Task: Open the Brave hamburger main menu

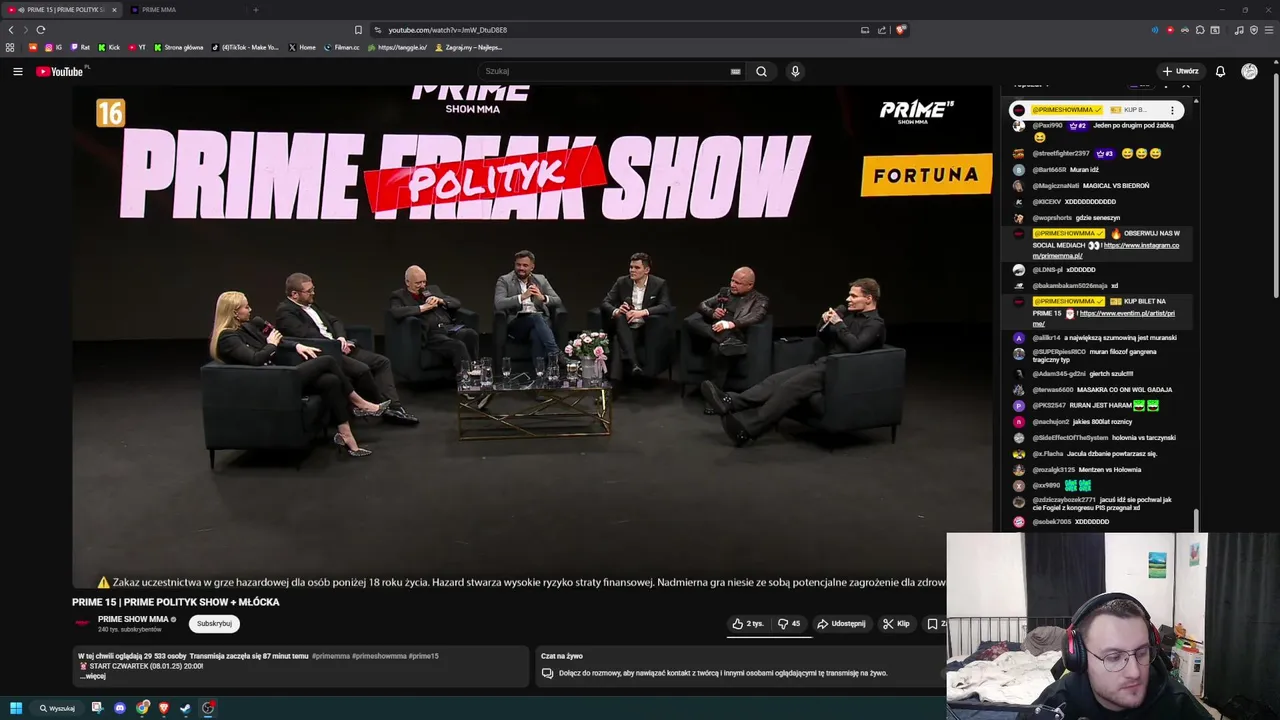Action: coord(1268,30)
